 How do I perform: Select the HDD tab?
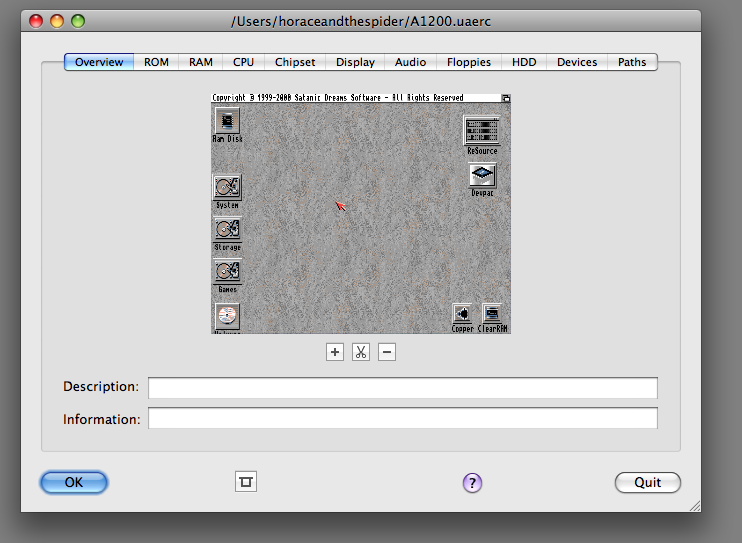tap(524, 62)
